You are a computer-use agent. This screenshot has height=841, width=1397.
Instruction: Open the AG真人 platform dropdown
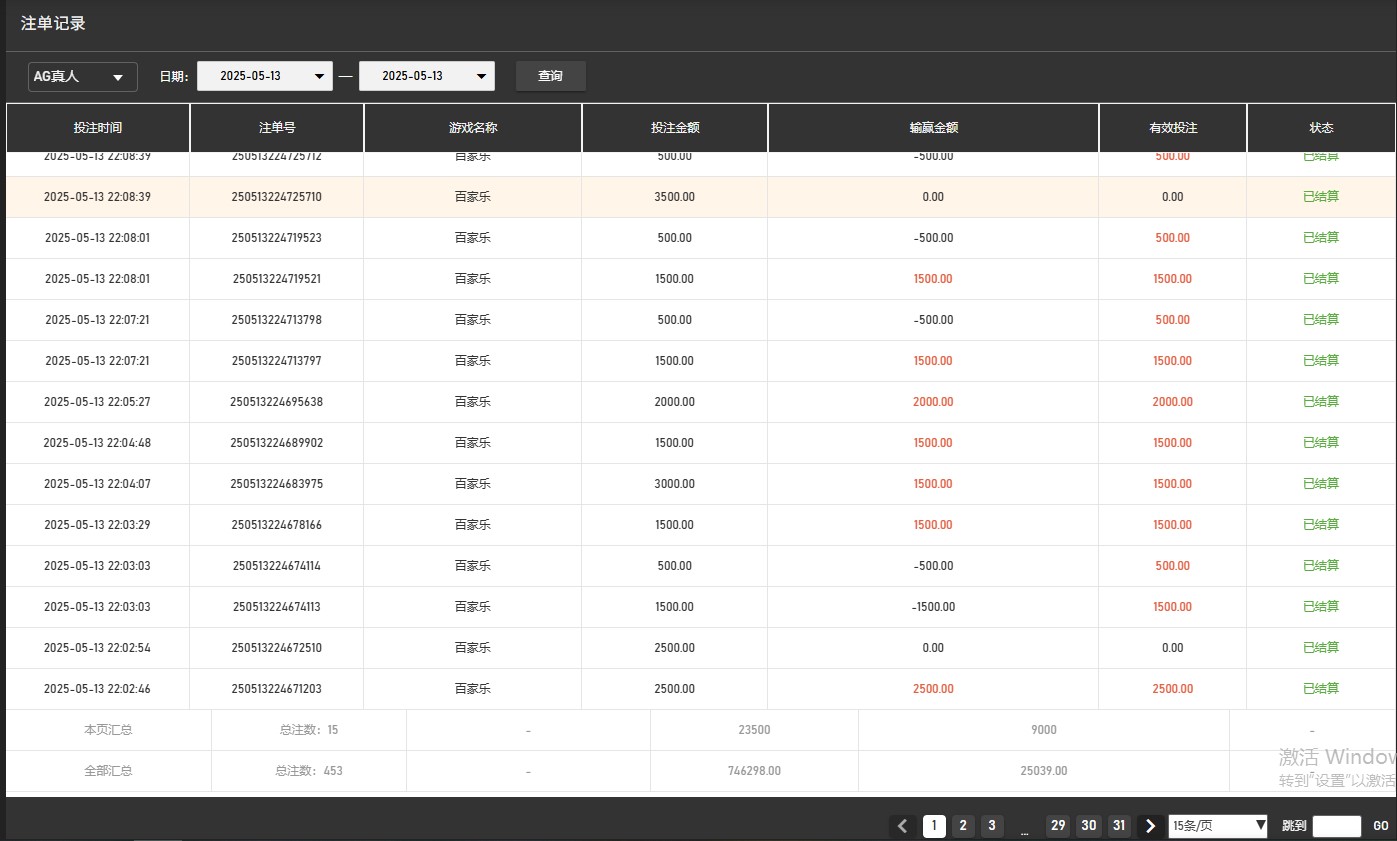[82, 76]
